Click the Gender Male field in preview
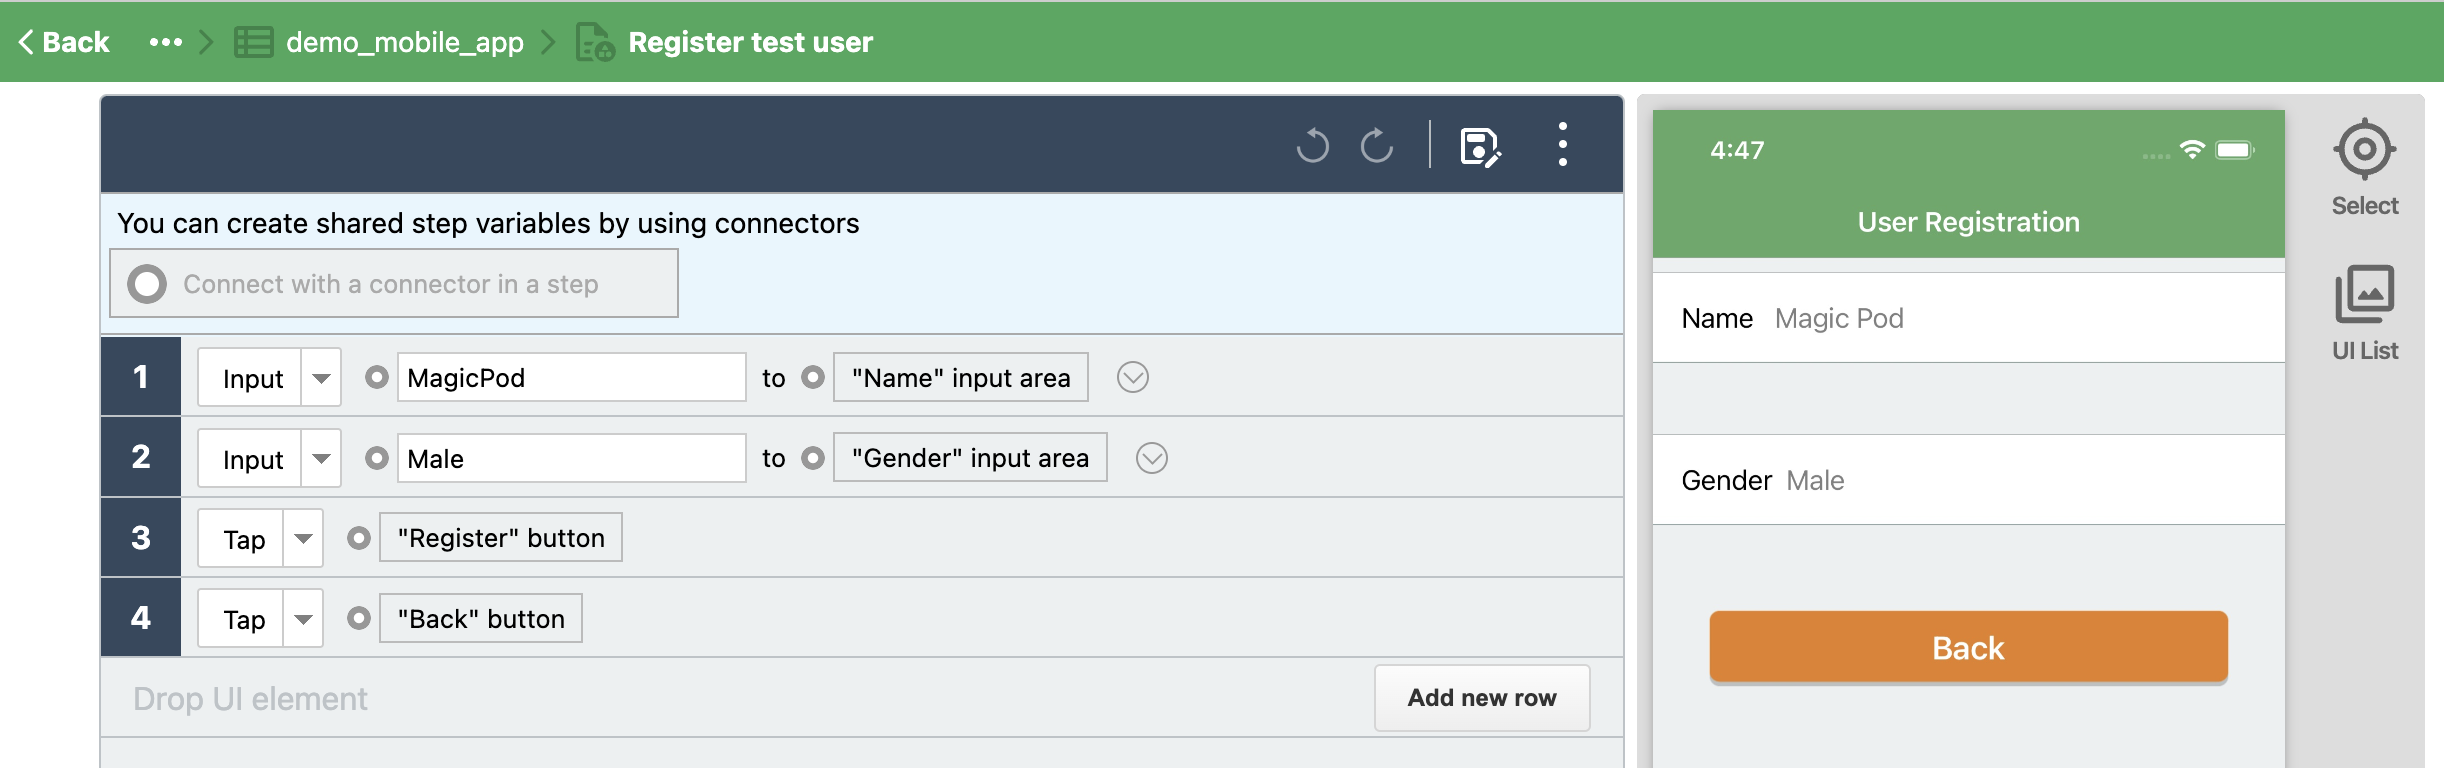The height and width of the screenshot is (768, 2444). [x=1968, y=480]
